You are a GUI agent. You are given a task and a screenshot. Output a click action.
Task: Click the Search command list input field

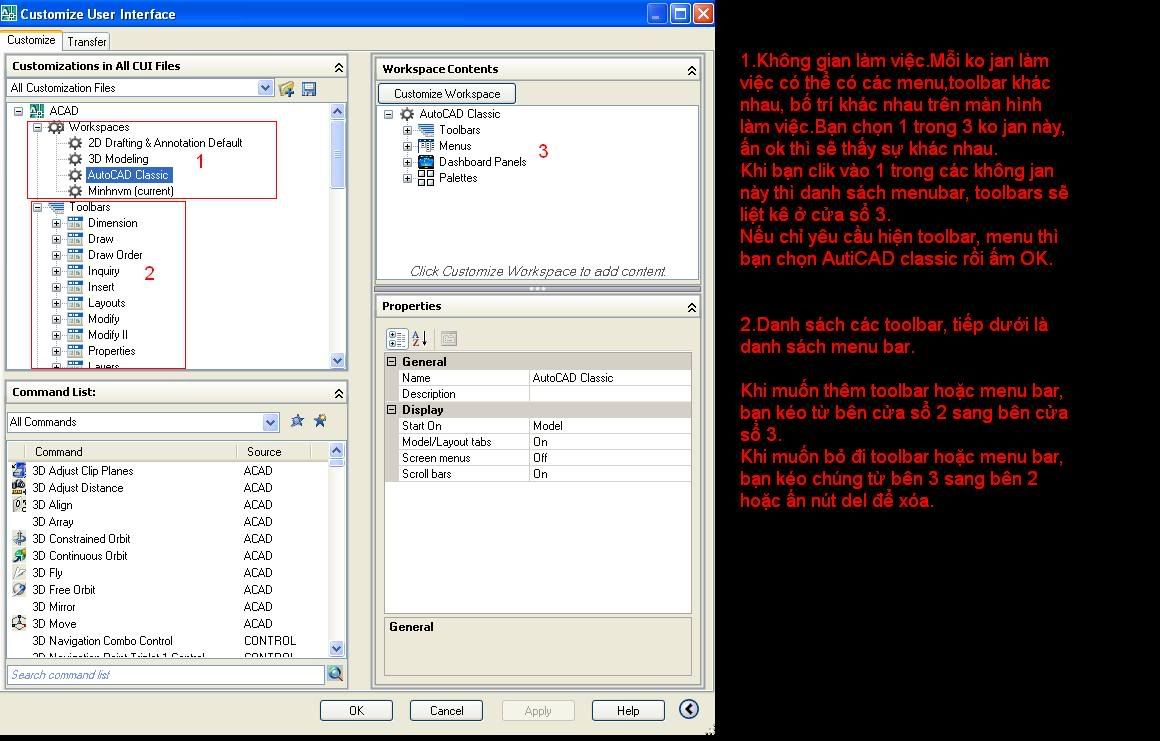tap(166, 674)
